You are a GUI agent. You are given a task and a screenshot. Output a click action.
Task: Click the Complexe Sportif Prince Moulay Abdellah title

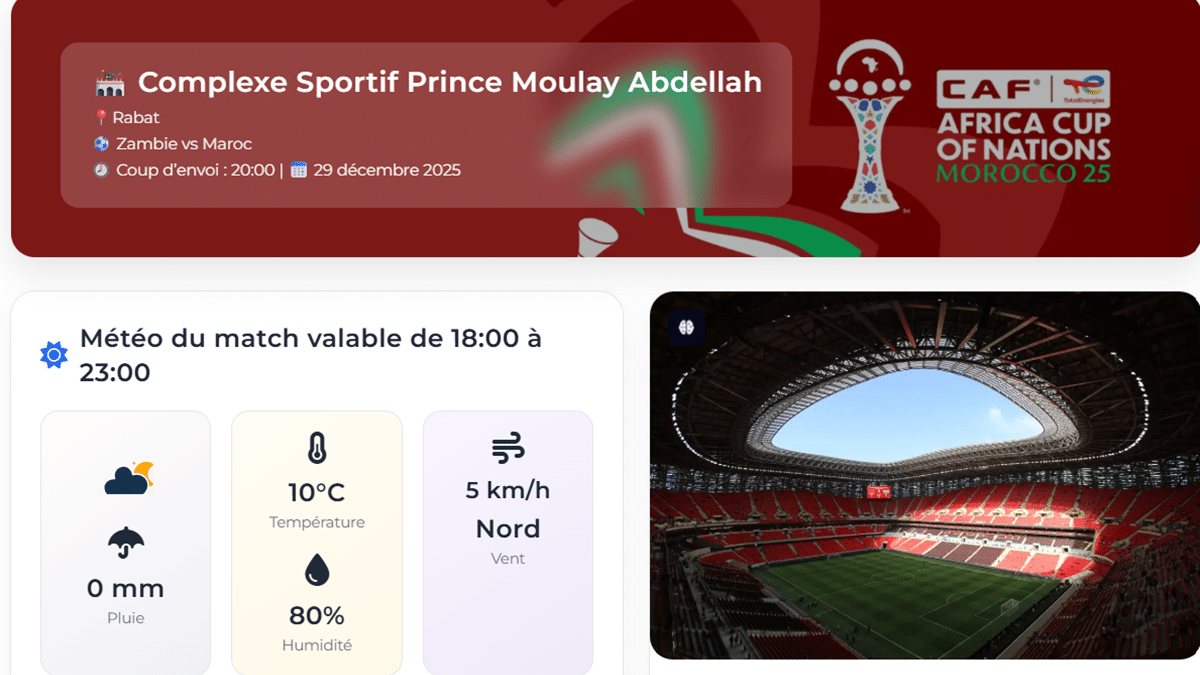[449, 82]
